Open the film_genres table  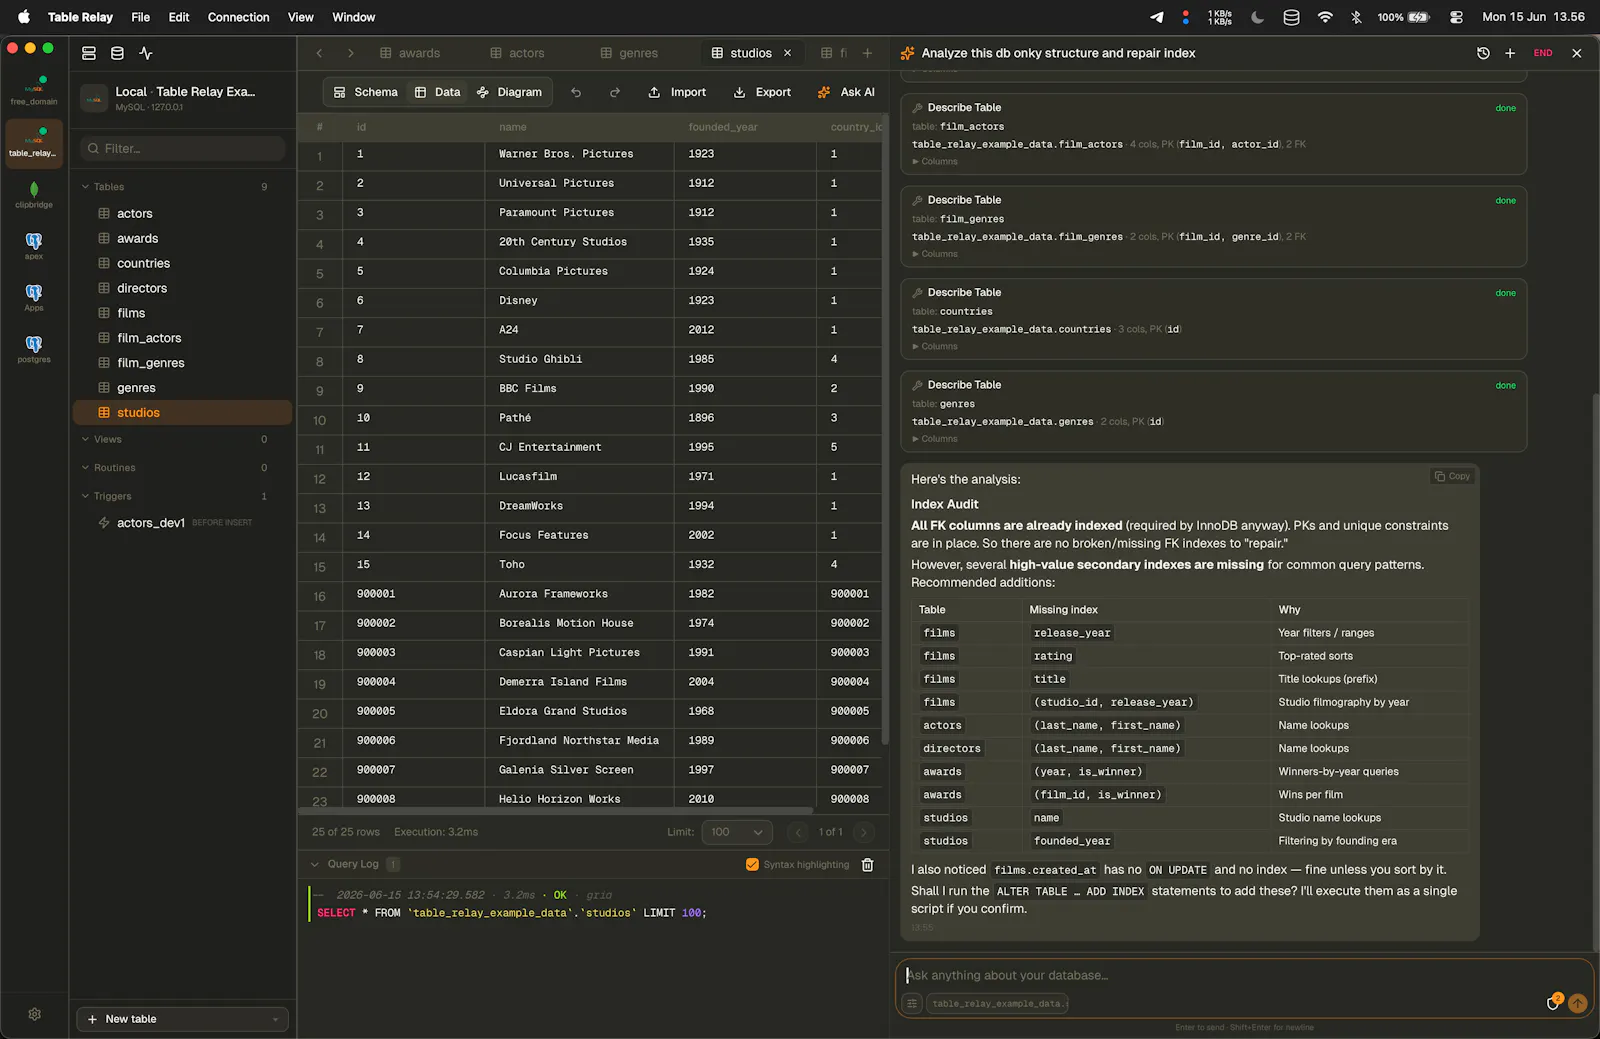182,363
